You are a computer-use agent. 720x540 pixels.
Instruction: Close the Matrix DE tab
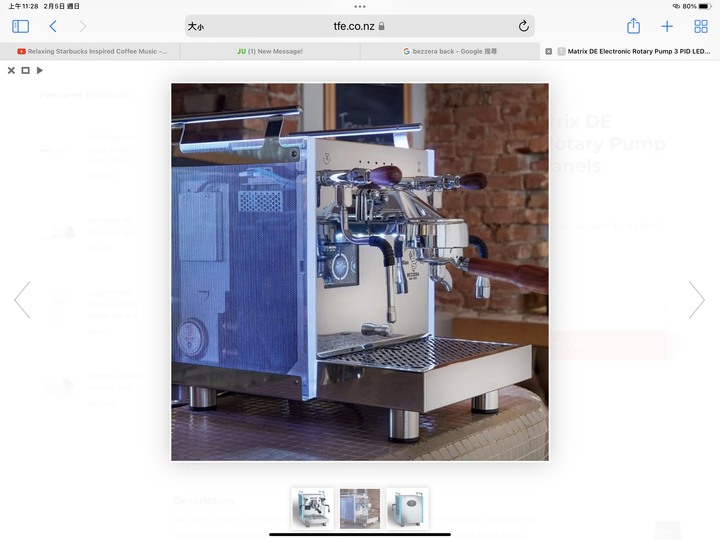pos(548,51)
